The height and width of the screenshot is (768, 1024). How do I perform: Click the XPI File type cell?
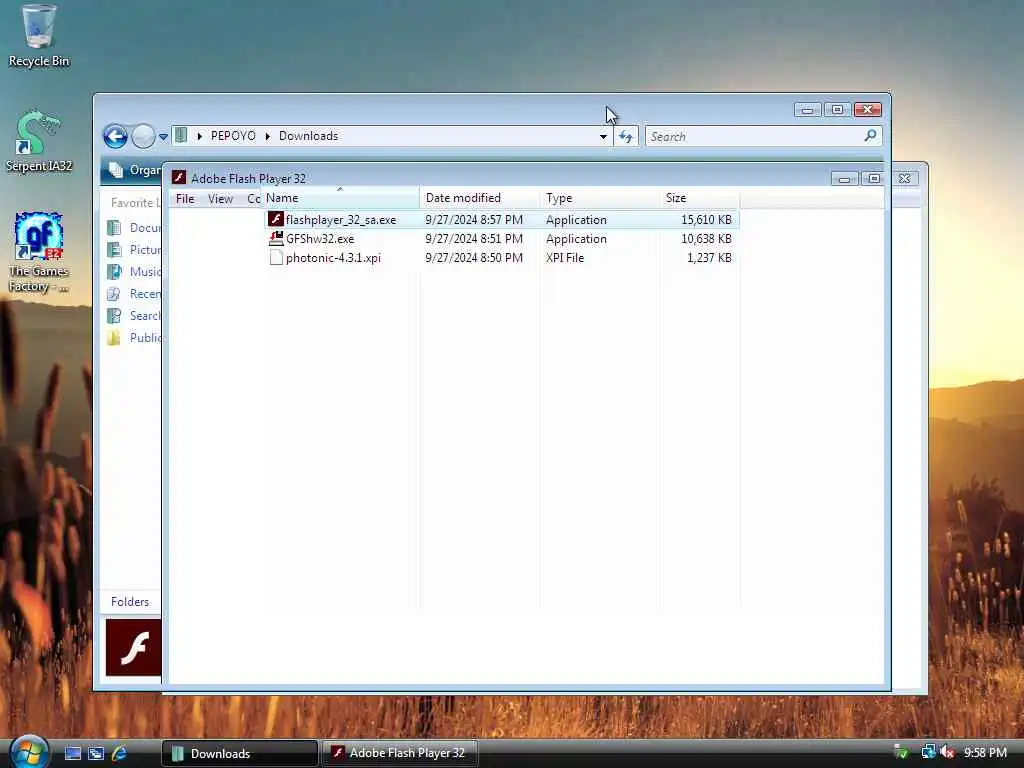click(x=565, y=258)
